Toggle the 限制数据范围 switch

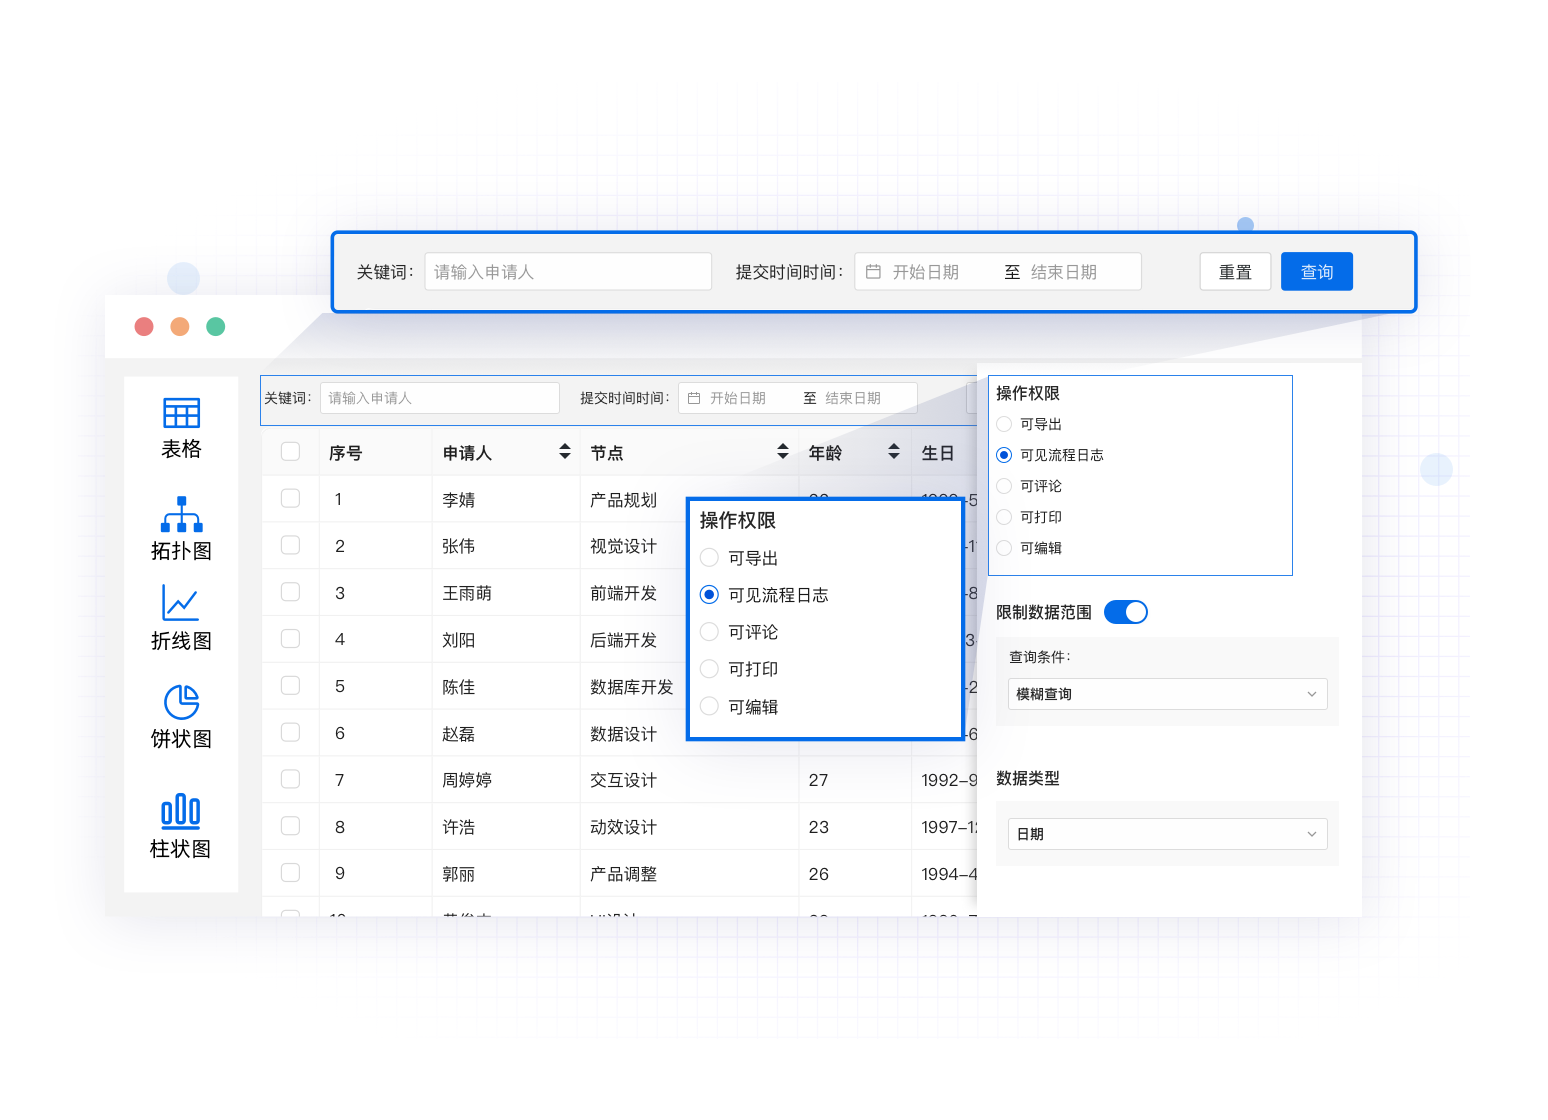coord(1125,612)
